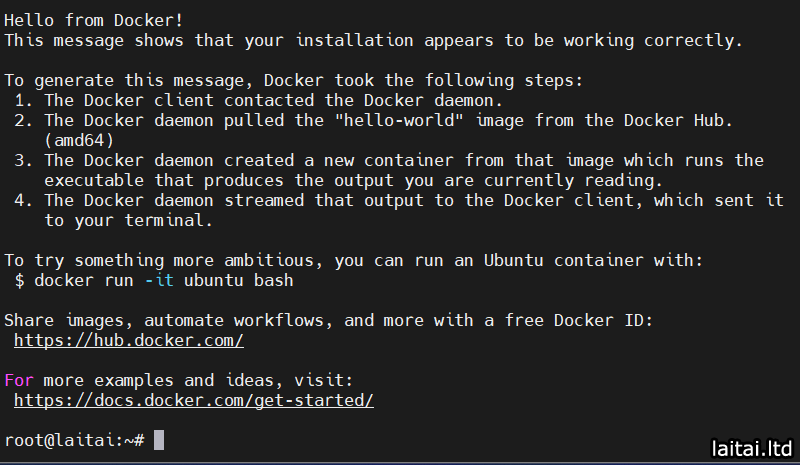
Task: Click the "docker run -it ubuntu bash" command
Action: (164, 280)
